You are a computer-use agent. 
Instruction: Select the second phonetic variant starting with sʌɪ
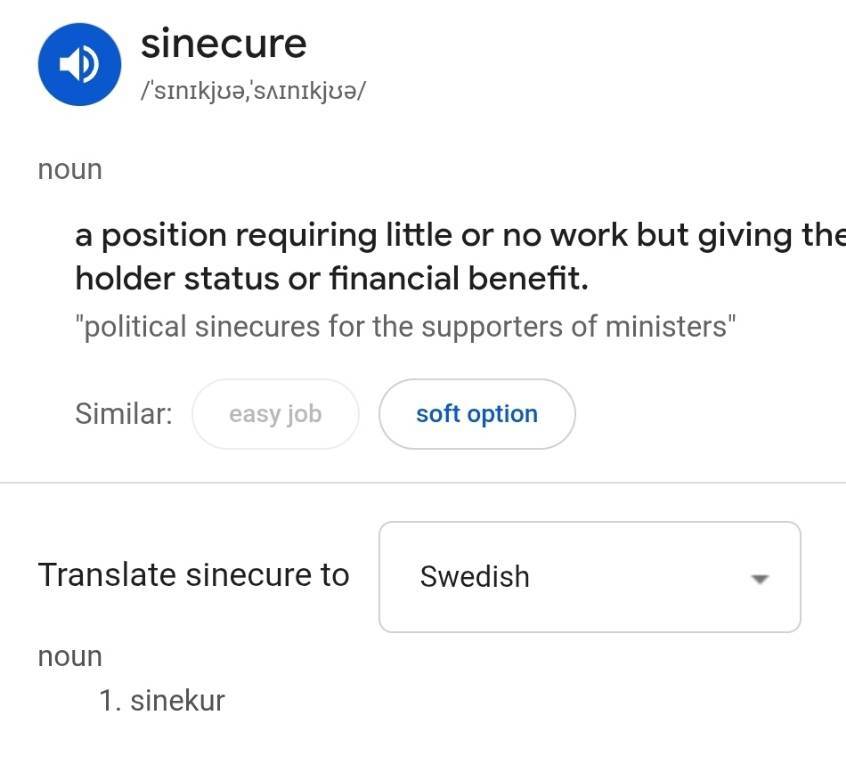[306, 91]
